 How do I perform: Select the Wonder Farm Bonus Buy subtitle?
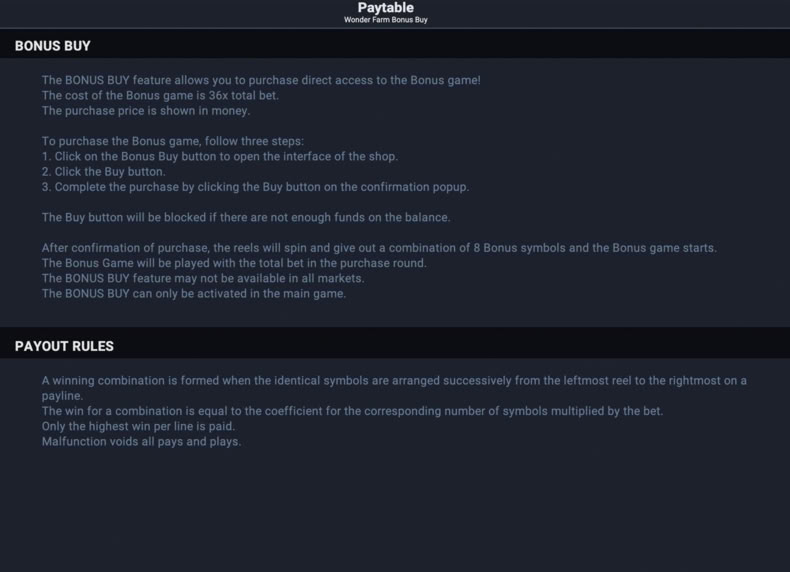[x=385, y=20]
